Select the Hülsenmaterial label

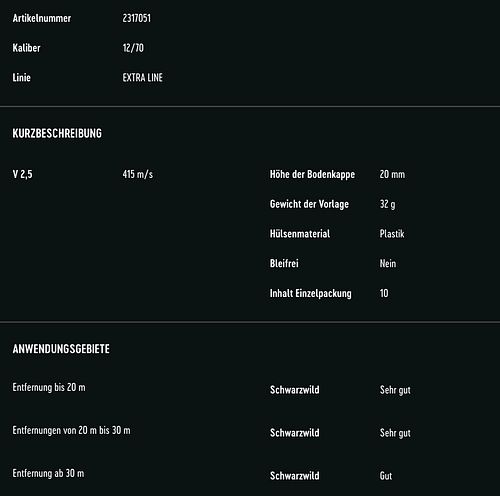coord(300,234)
